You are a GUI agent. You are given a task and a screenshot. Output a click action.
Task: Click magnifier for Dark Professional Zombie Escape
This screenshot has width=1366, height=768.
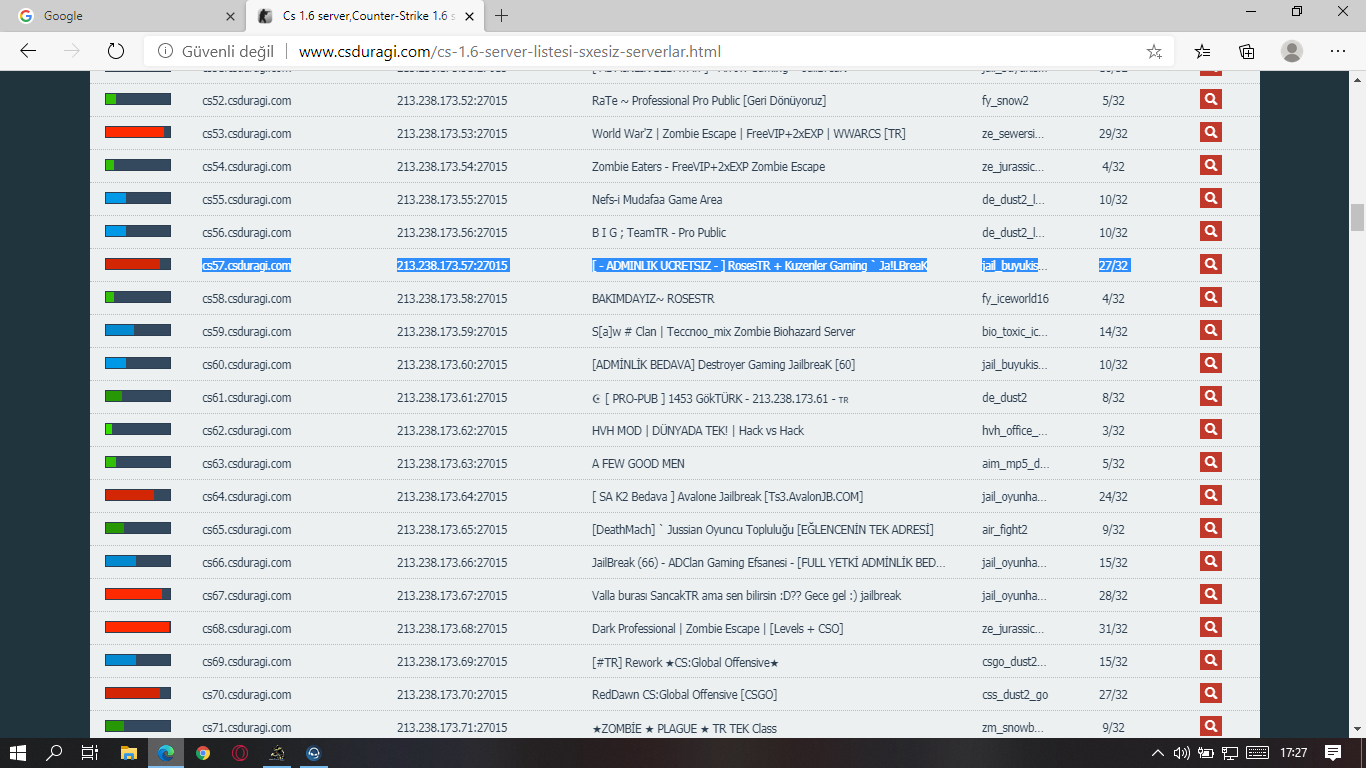(1211, 627)
